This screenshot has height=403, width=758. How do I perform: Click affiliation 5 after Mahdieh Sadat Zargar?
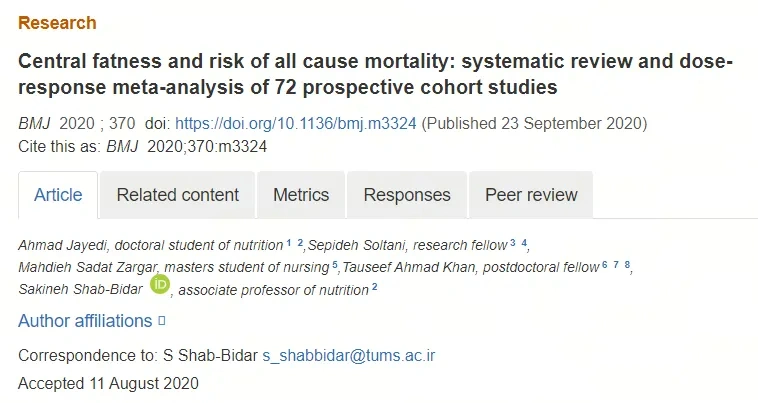(335, 265)
